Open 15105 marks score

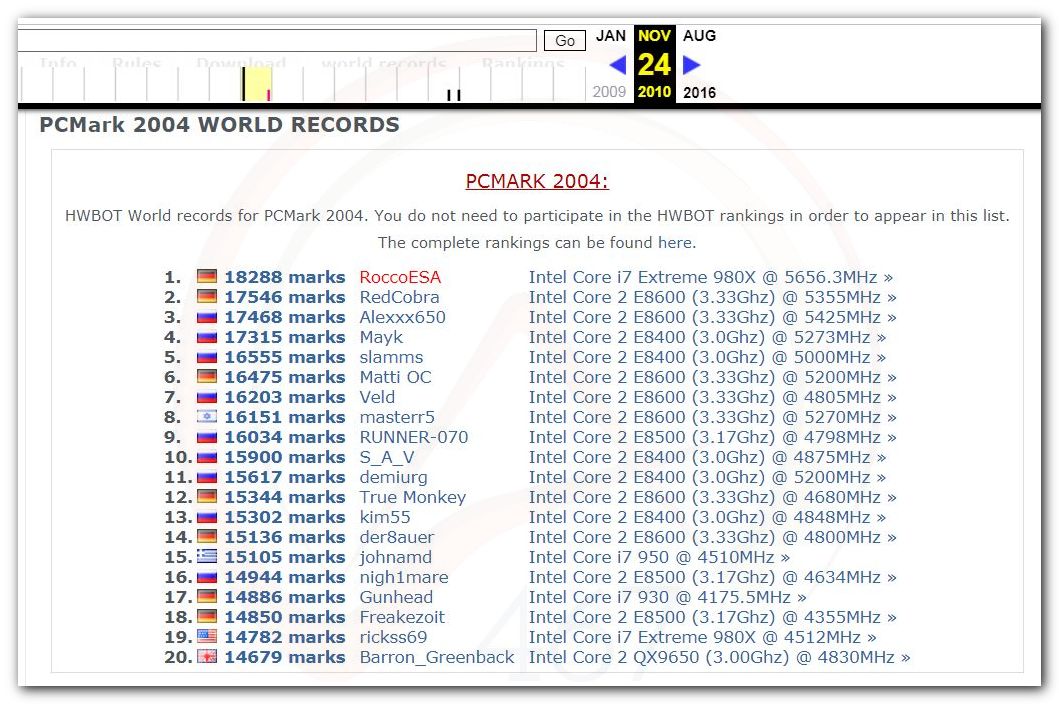284,557
